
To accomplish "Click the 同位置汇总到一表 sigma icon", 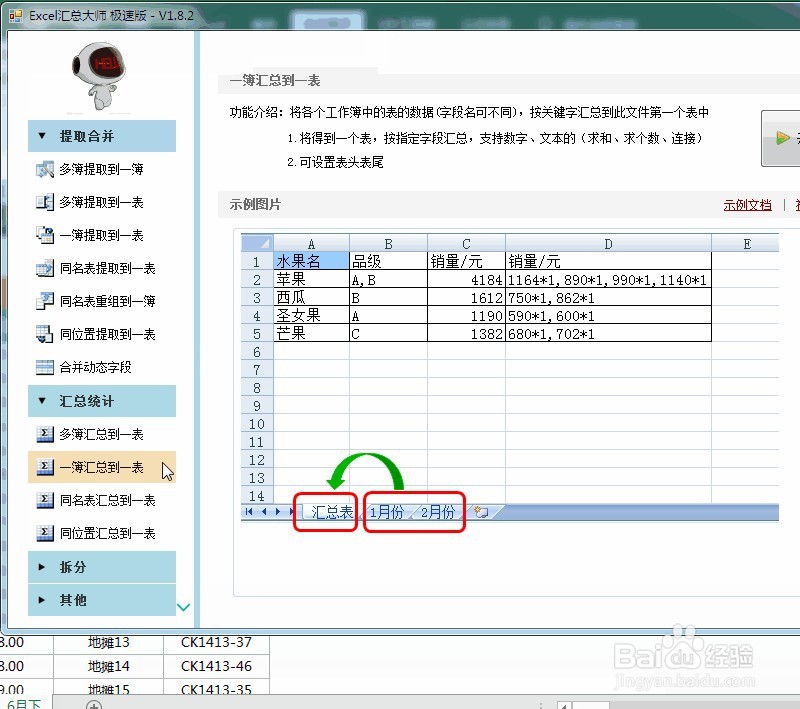I will (45, 534).
